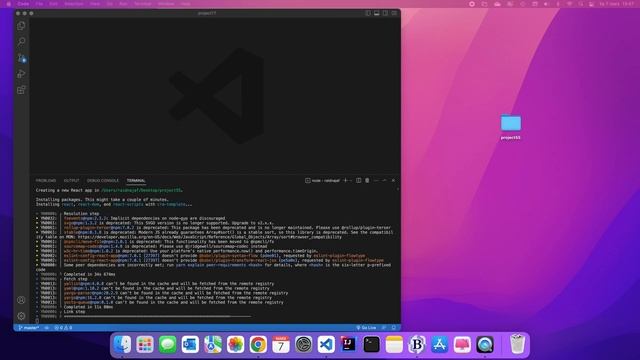
Task: Open the feedback icon in status bar
Action: 384,328
